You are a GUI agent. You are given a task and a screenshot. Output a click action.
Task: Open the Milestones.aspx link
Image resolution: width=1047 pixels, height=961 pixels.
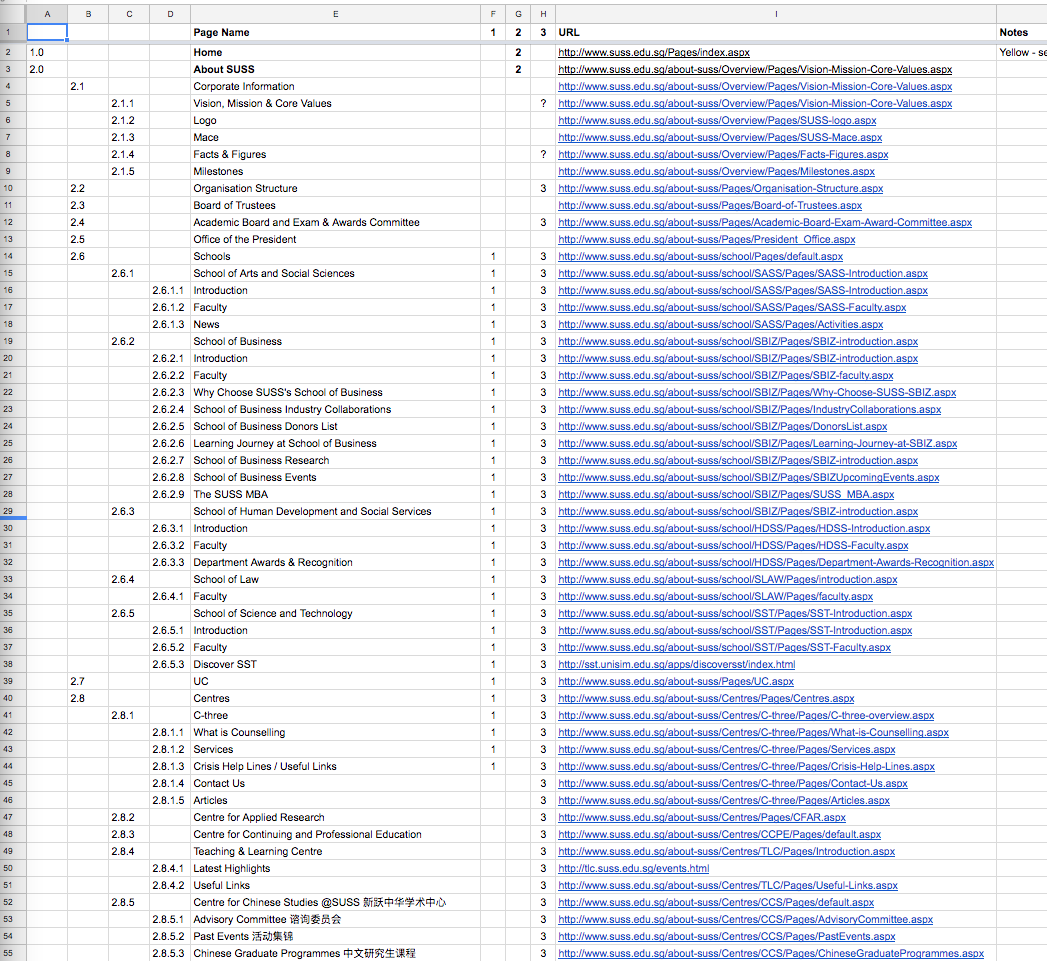[716, 171]
